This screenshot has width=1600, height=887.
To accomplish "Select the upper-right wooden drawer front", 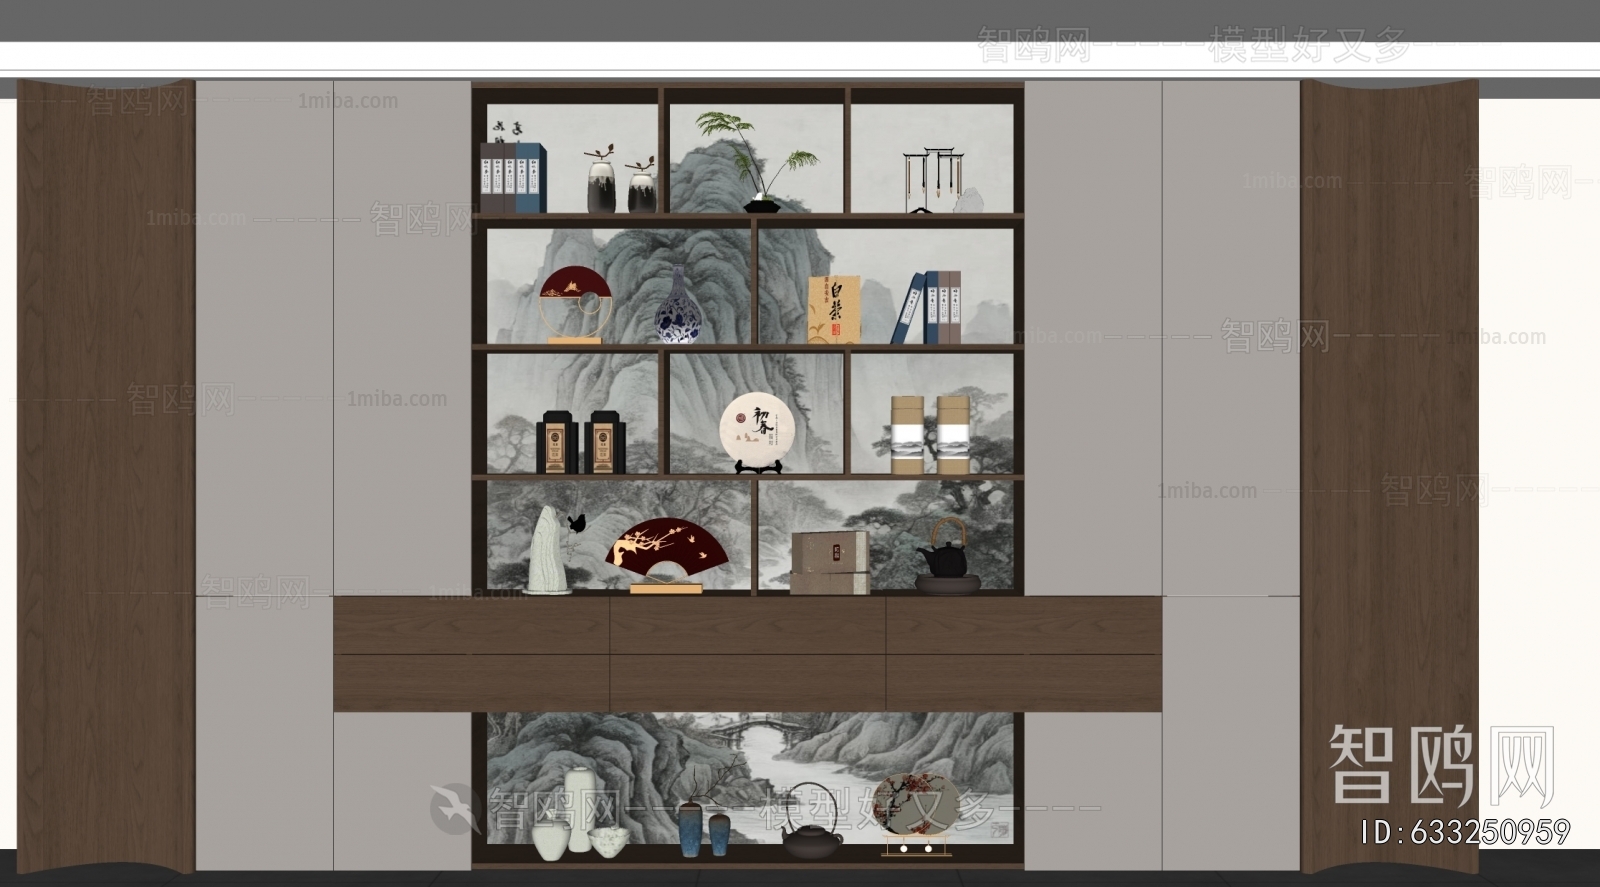I will (x=1024, y=626).
